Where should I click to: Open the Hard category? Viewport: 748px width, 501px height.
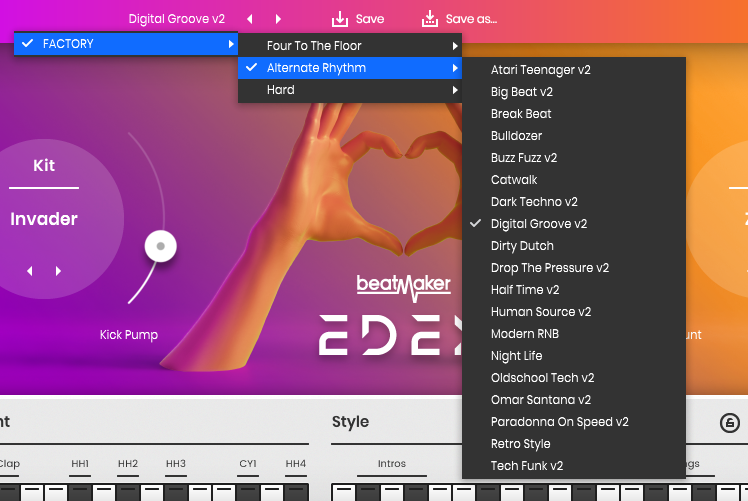point(350,90)
